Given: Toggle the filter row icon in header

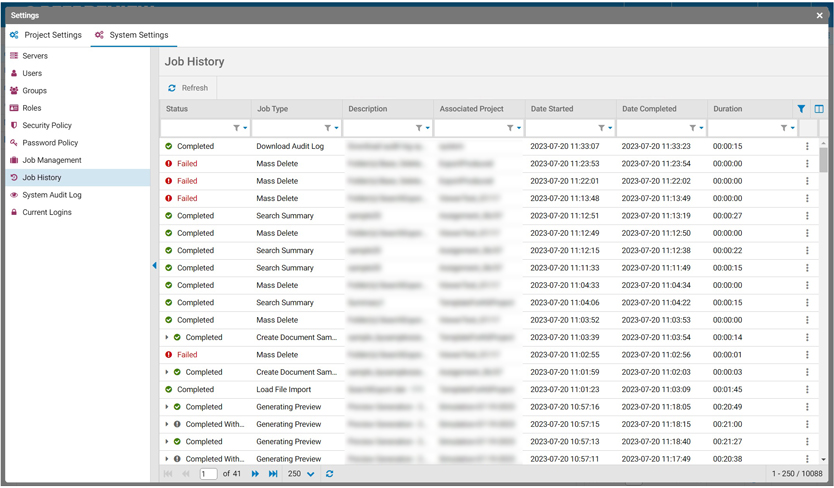Looking at the screenshot, I should click(801, 109).
